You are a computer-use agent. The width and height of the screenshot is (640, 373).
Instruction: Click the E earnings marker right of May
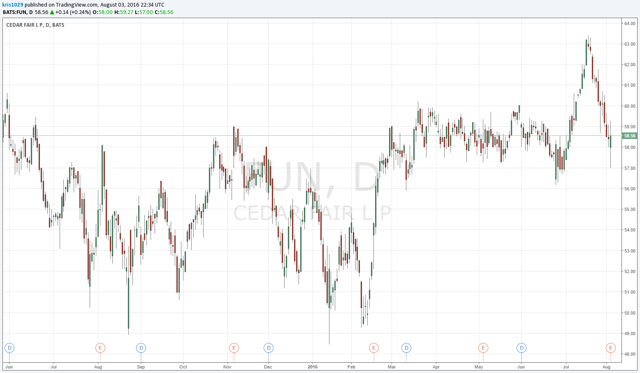point(483,348)
